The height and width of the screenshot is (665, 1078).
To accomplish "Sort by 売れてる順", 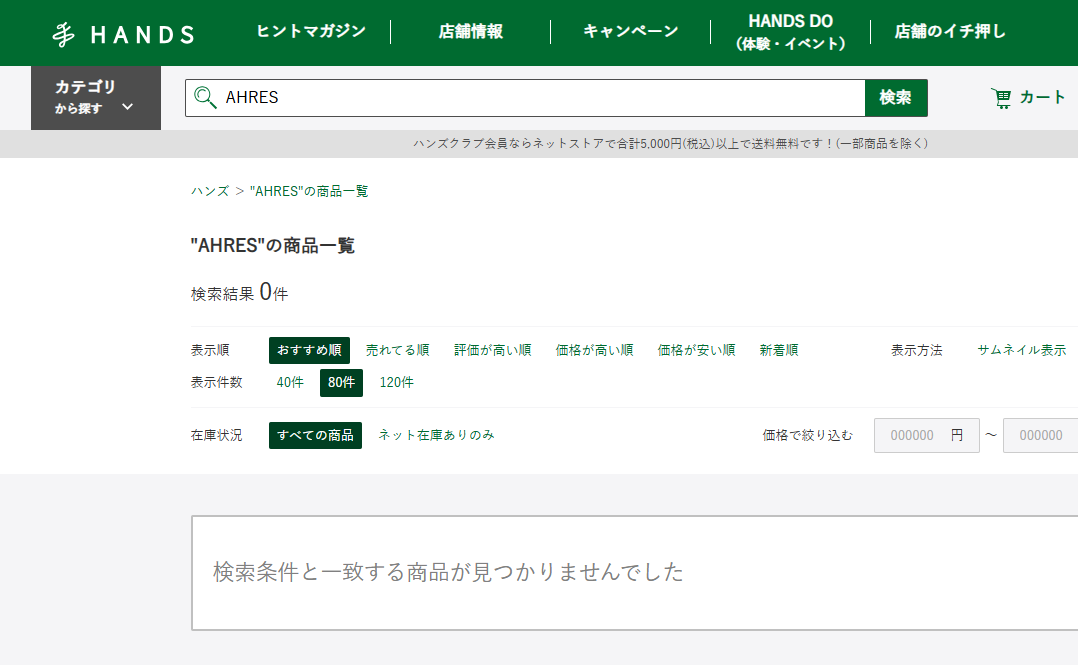I will point(397,350).
